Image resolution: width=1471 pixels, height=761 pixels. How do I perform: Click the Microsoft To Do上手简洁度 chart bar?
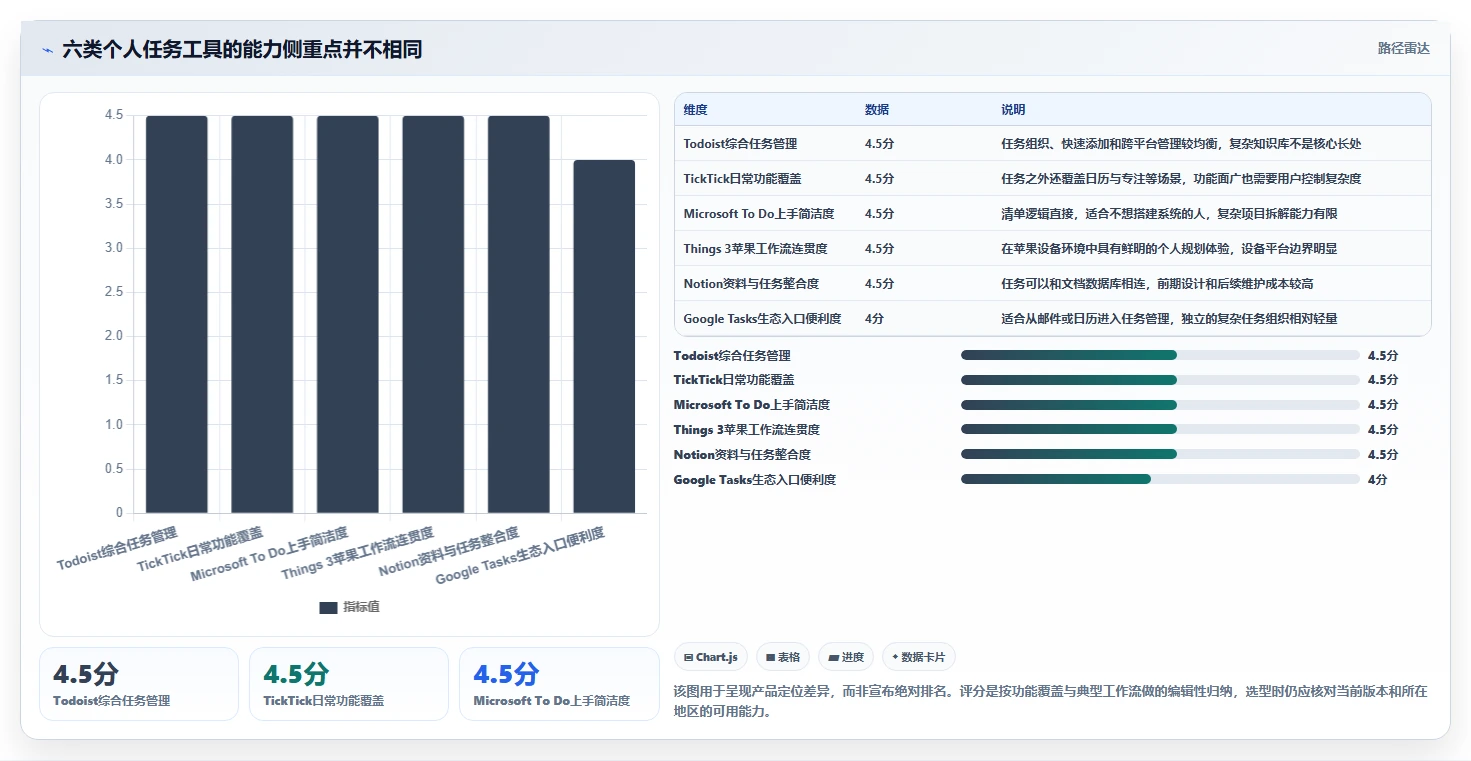348,314
